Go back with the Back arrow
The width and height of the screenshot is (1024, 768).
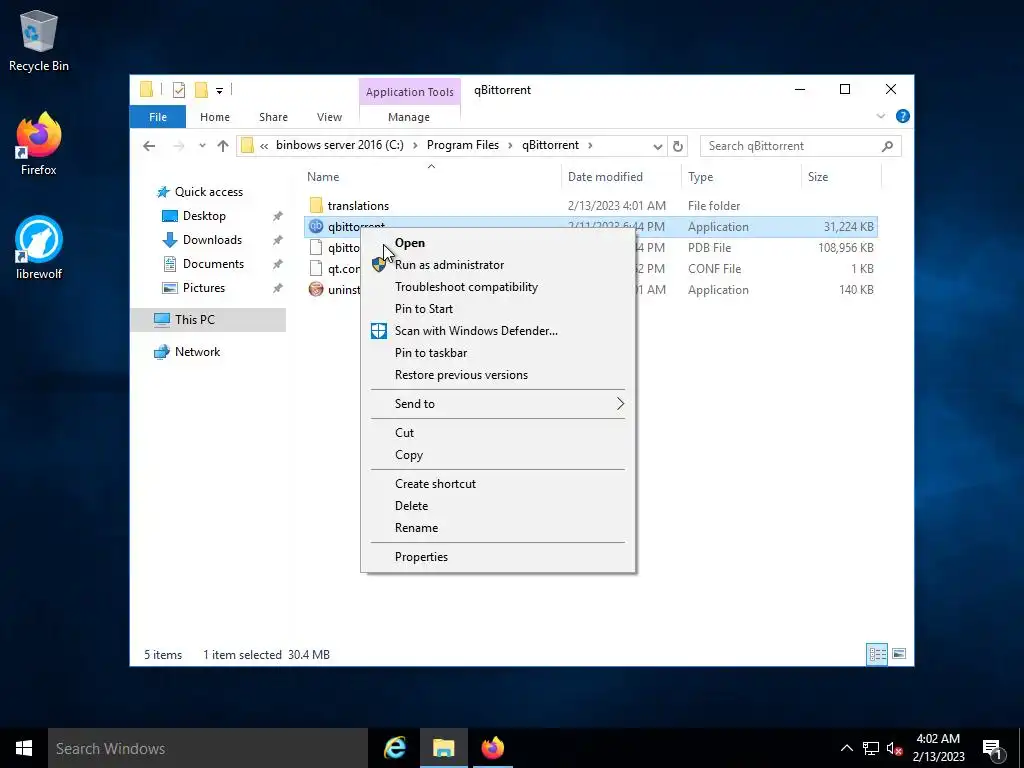coord(149,146)
